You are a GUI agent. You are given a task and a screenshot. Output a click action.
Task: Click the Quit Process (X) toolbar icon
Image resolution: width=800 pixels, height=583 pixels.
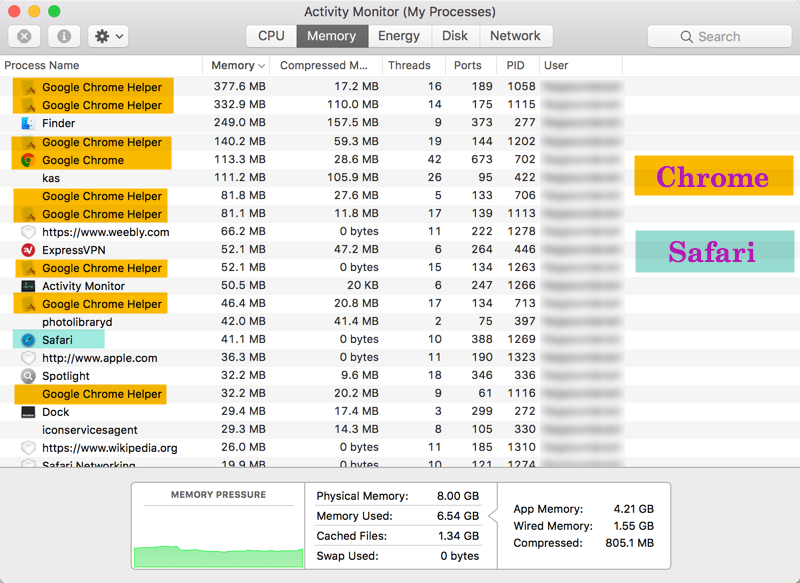click(23, 36)
